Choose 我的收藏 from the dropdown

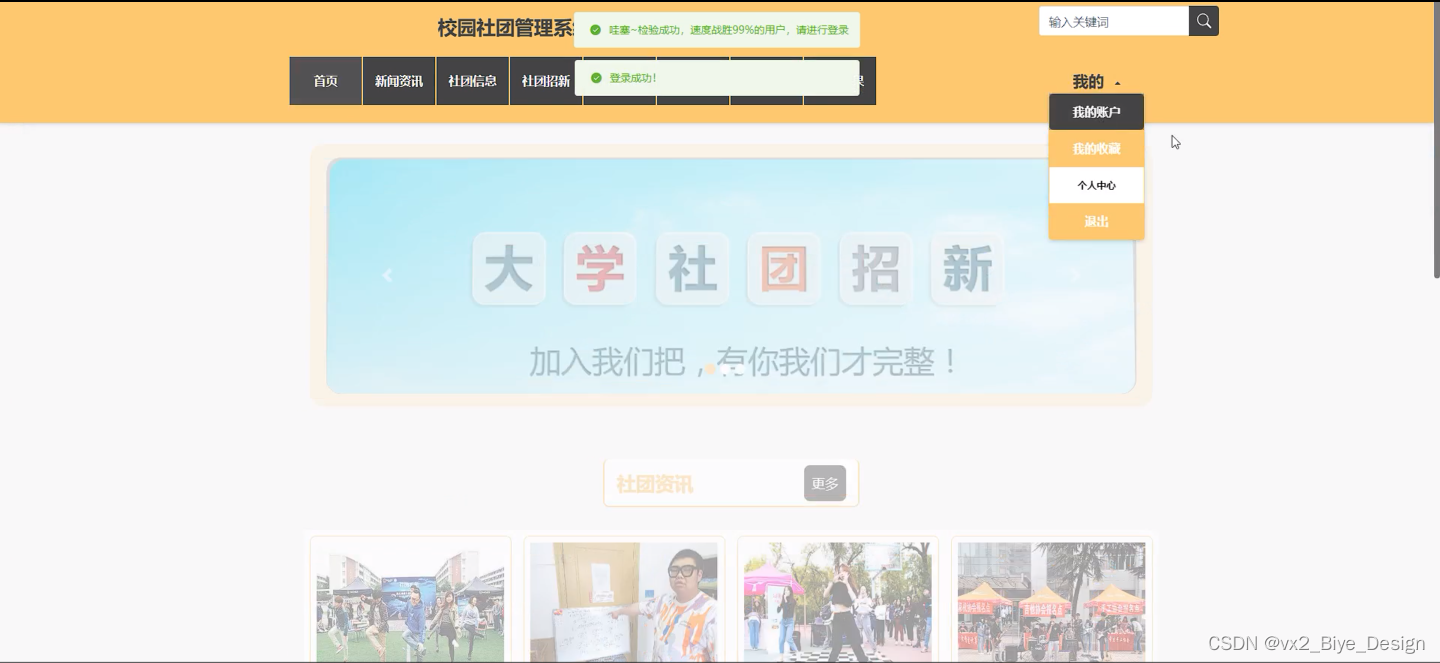1096,149
